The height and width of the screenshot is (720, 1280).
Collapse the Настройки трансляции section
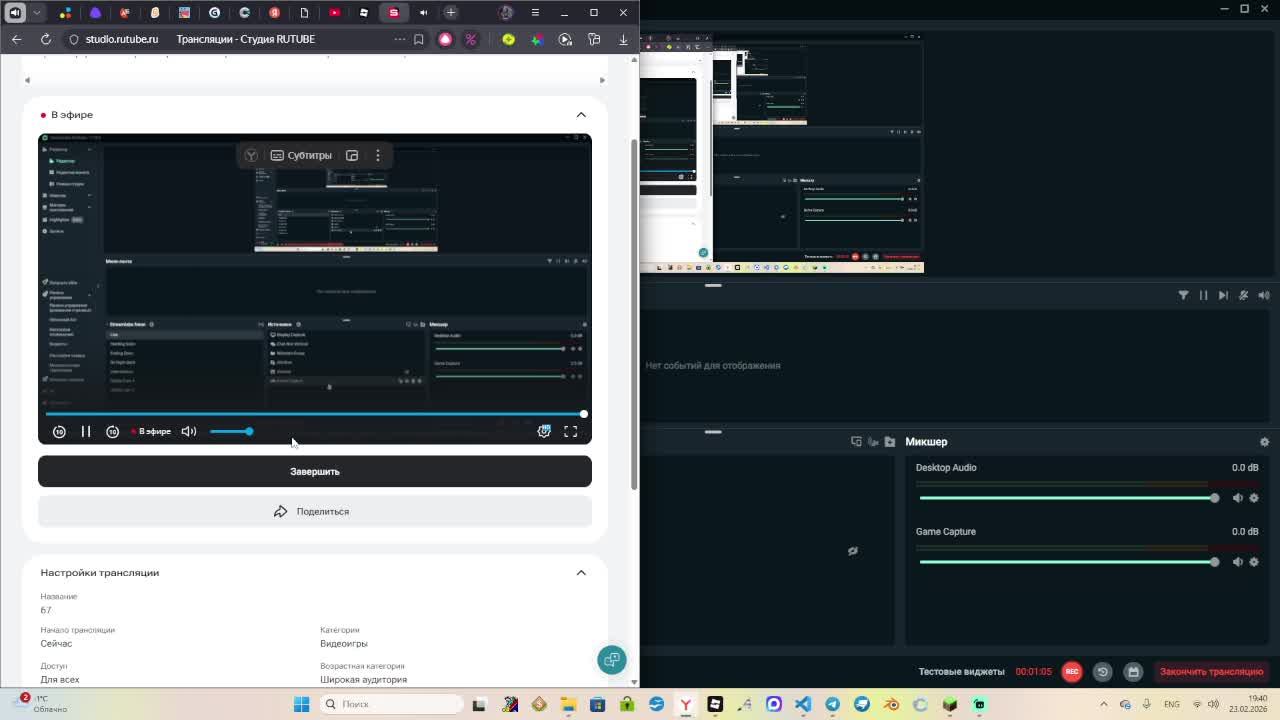point(581,572)
